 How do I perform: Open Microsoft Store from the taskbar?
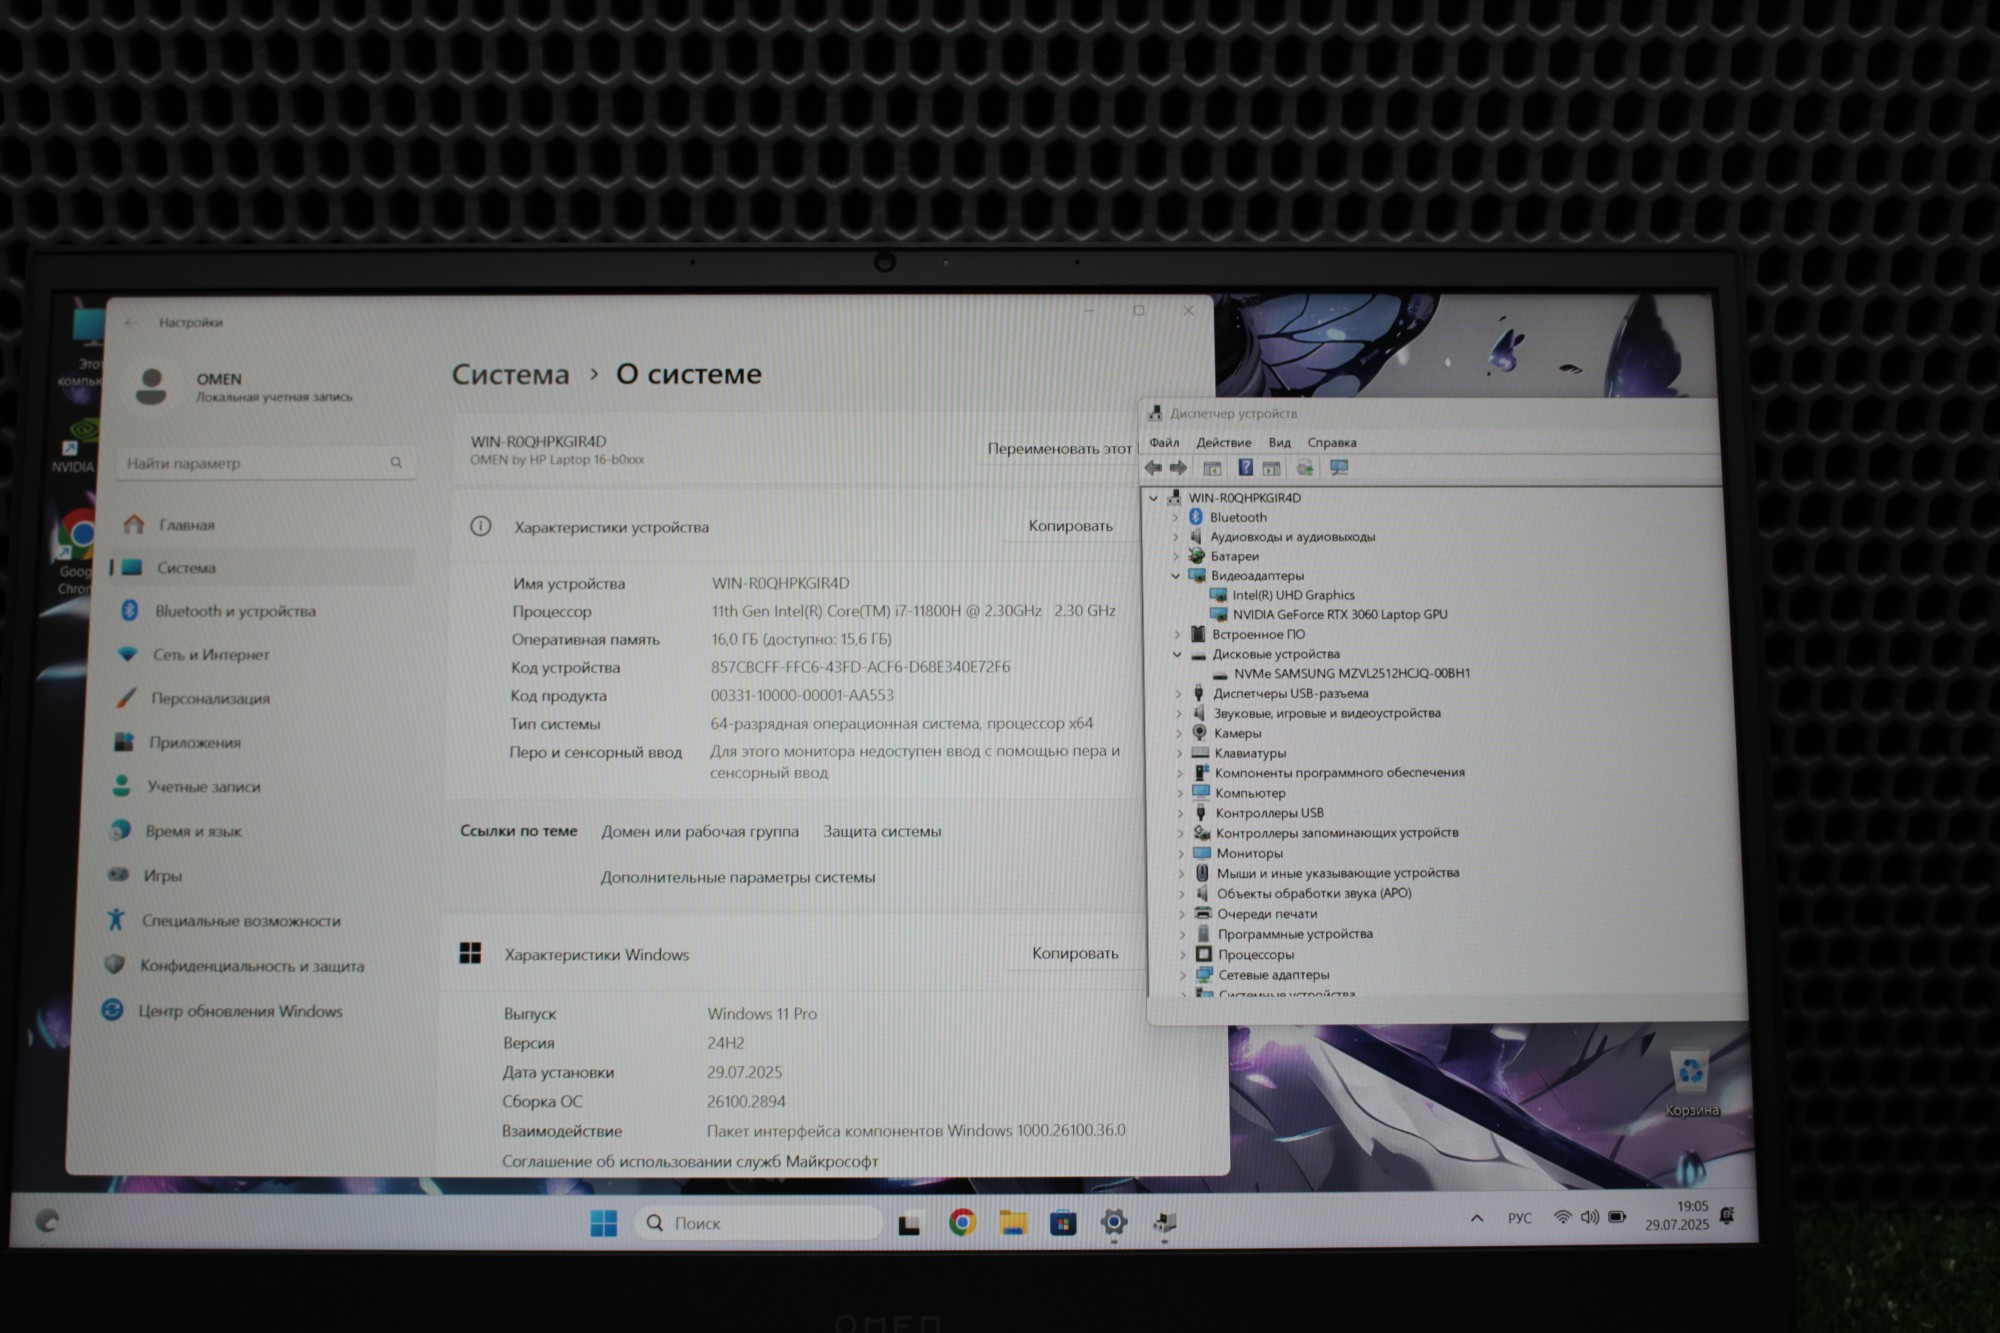click(1062, 1222)
